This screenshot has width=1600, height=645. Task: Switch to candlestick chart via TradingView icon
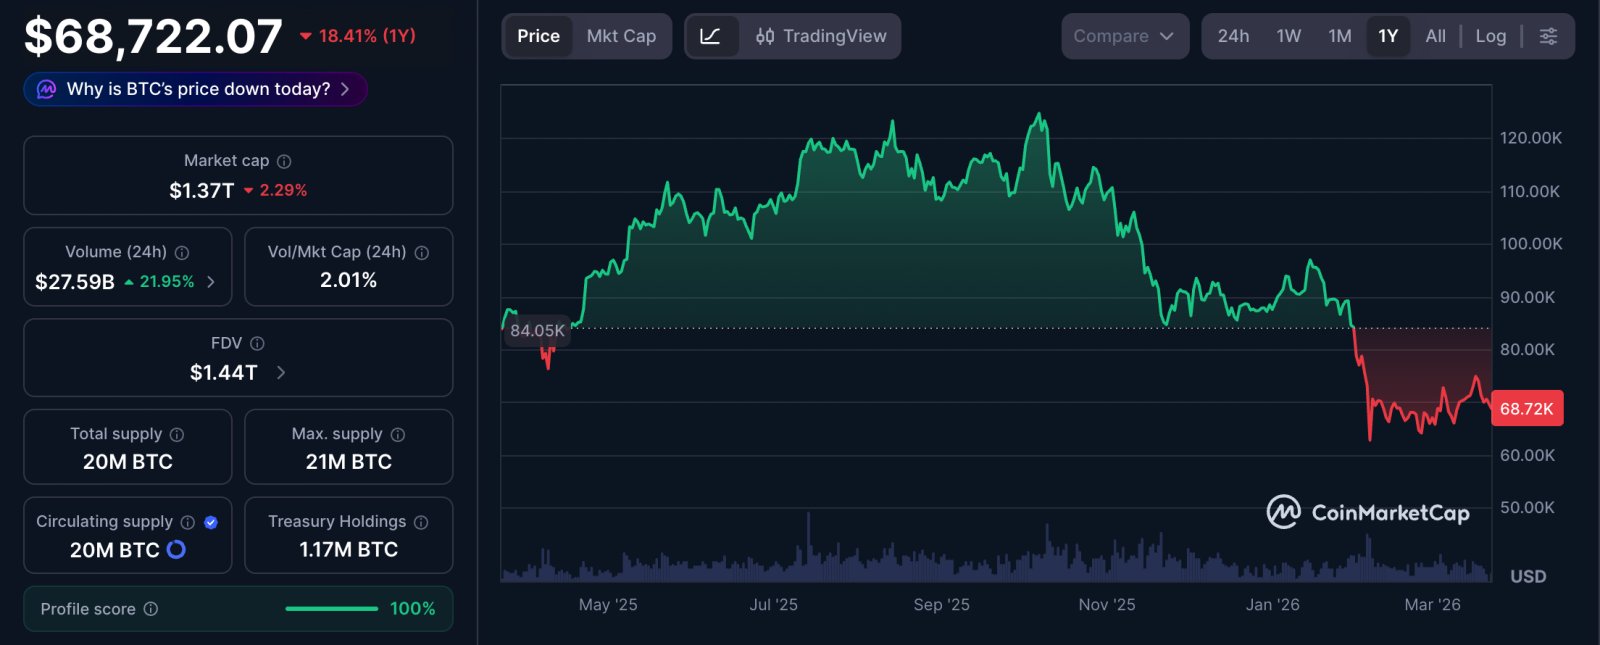(x=764, y=35)
